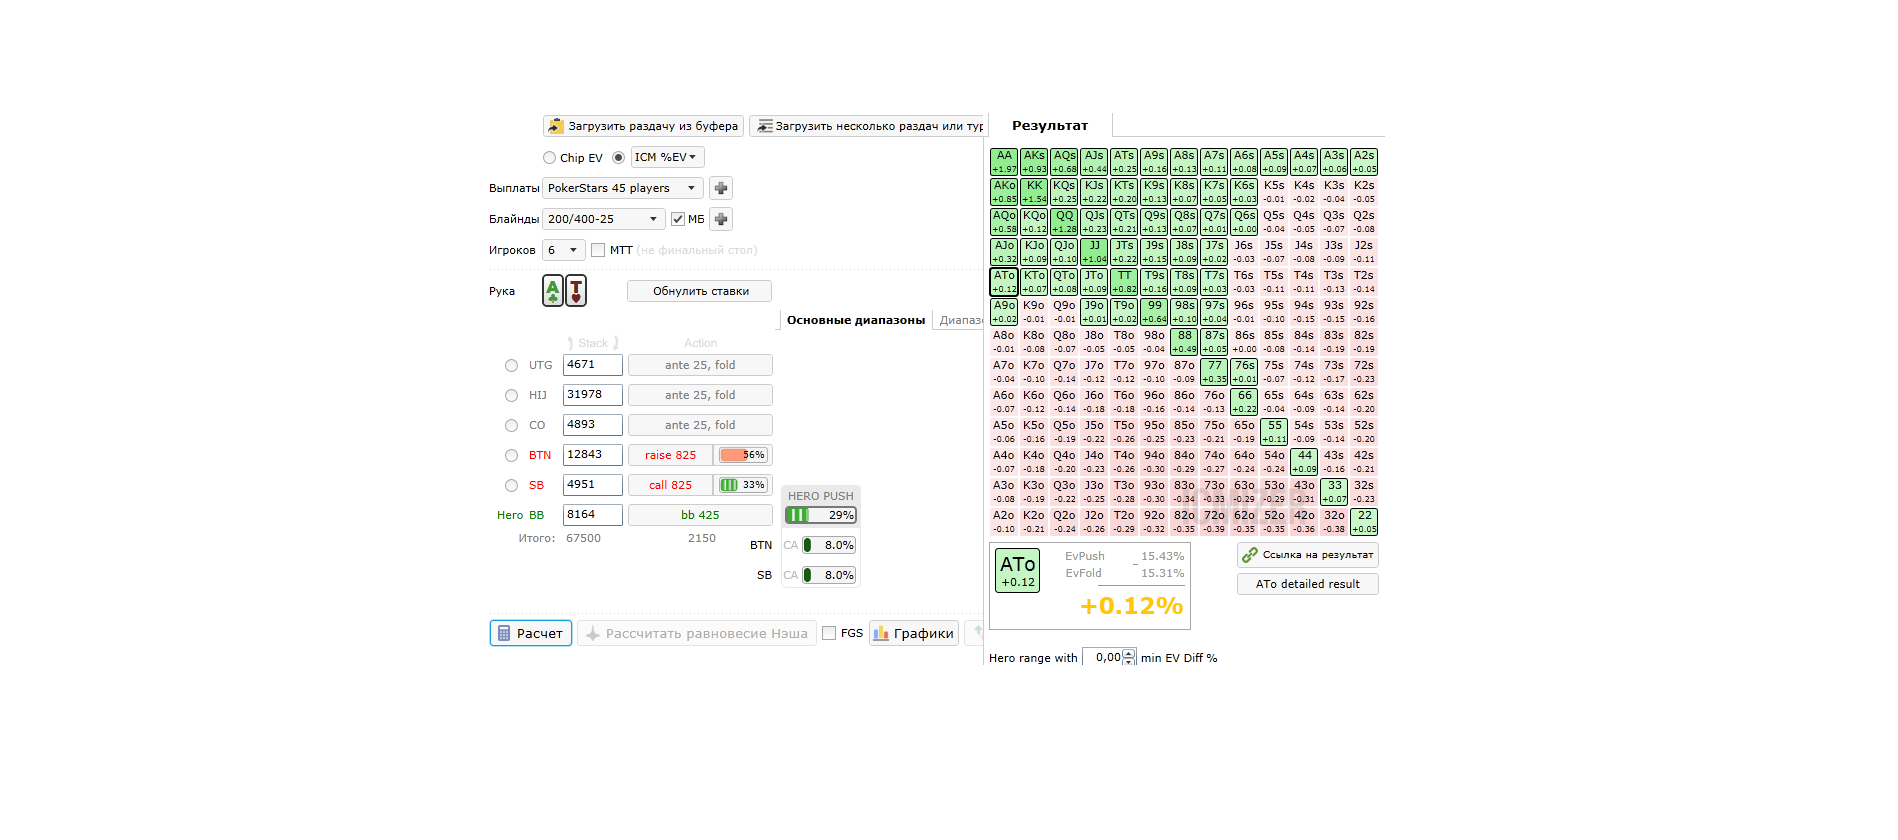Screen dimensions: 1898x840
Task: Select HIJ as hero position radio
Action: pos(511,396)
